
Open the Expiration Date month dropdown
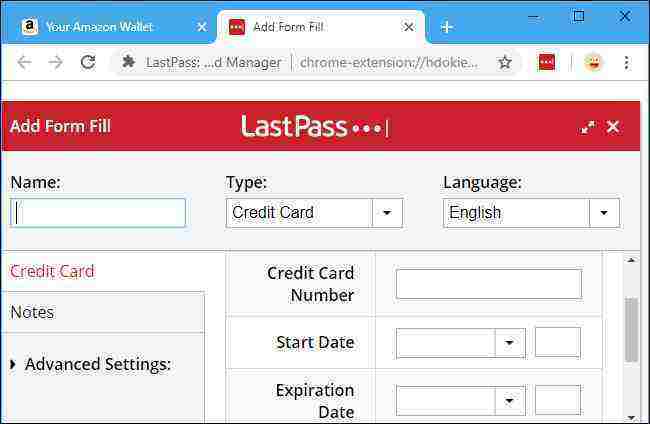[x=461, y=400]
